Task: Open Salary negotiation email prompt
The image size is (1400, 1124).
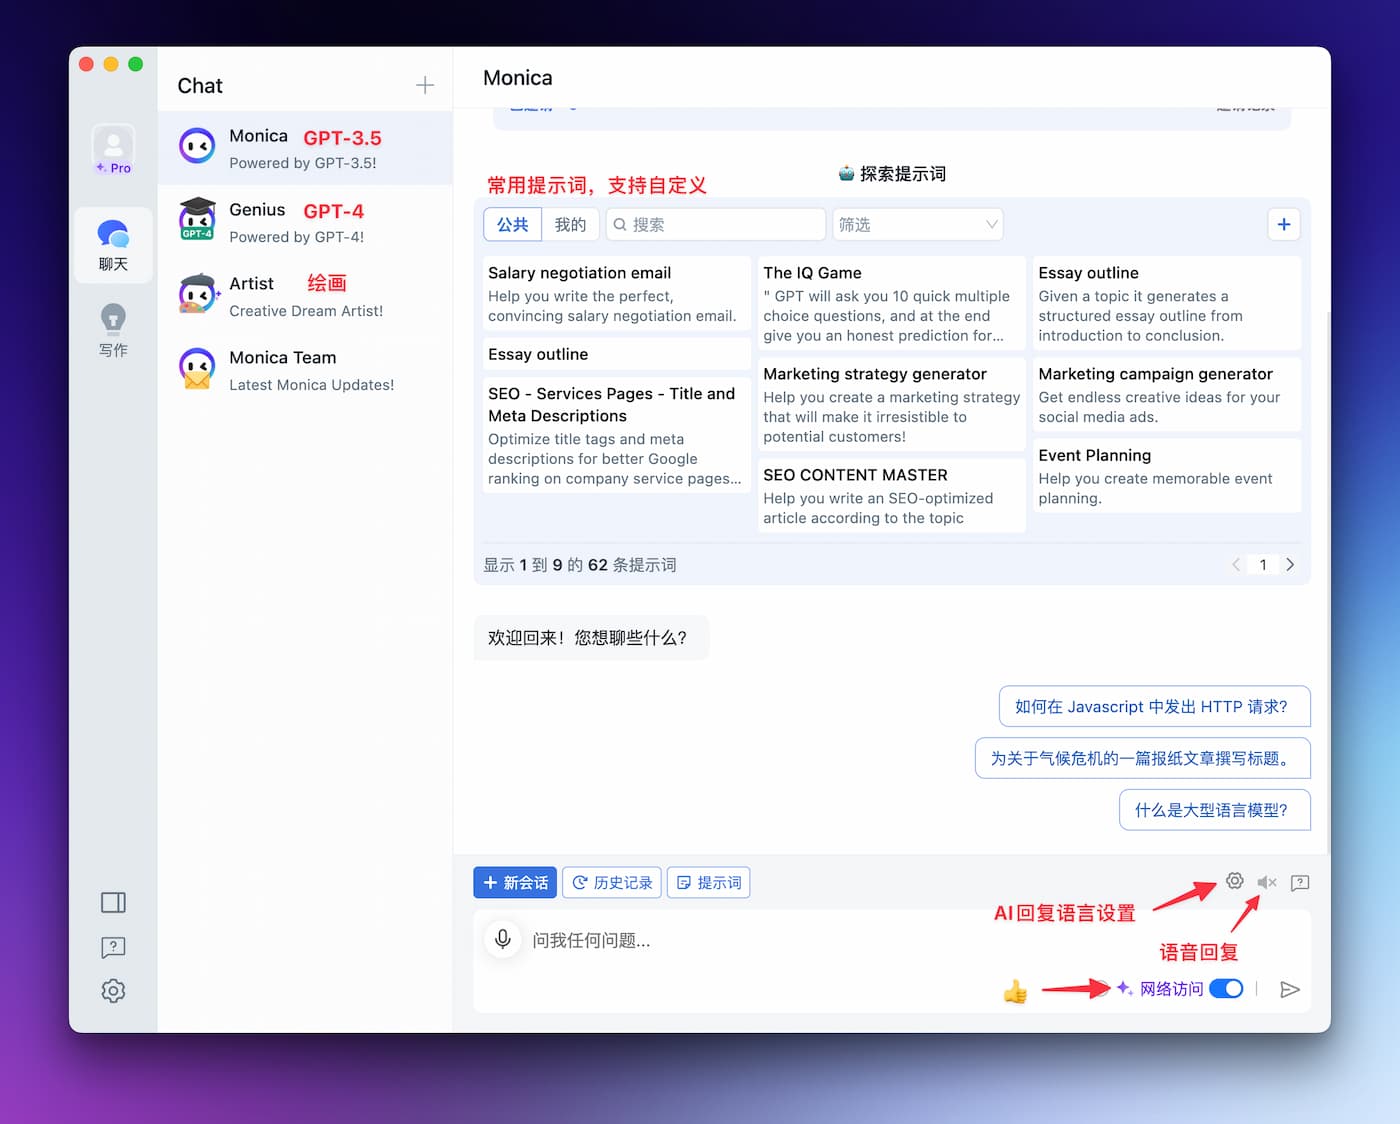Action: pyautogui.click(x=615, y=294)
